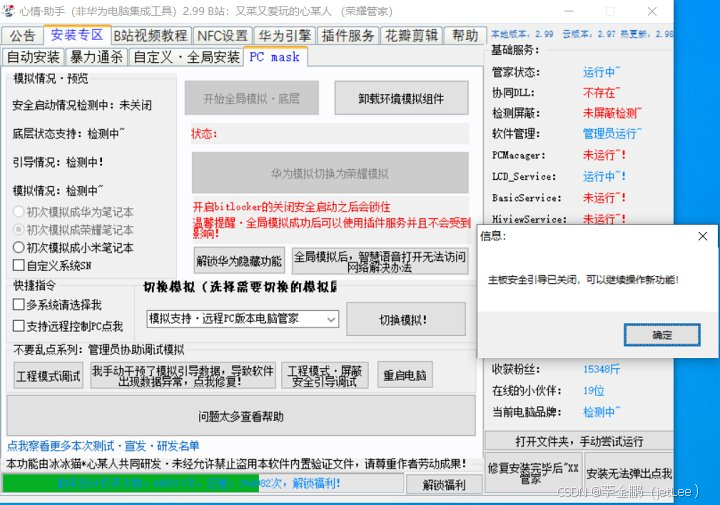The image size is (720, 505).
Task: Click the 安全启动情况检测中：未关闭 text
Action: pos(82,105)
